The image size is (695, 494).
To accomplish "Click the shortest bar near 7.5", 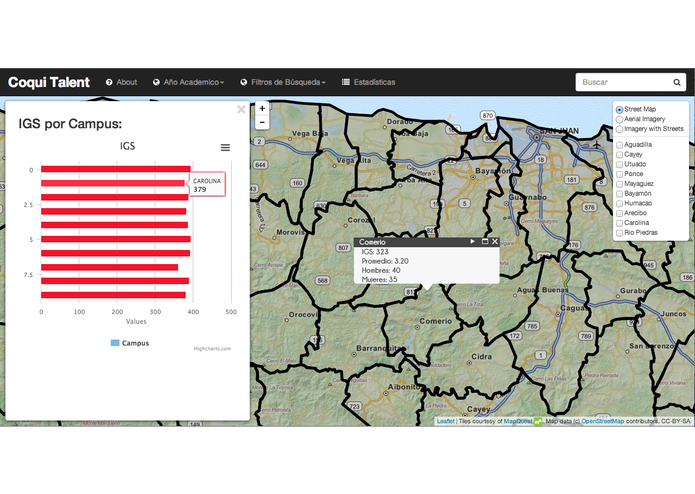I will click(x=109, y=267).
